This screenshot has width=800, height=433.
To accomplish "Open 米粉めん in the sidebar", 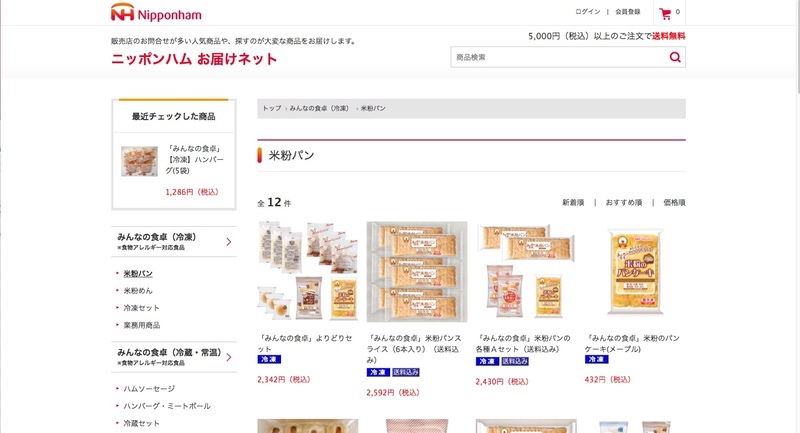I will [138, 291].
